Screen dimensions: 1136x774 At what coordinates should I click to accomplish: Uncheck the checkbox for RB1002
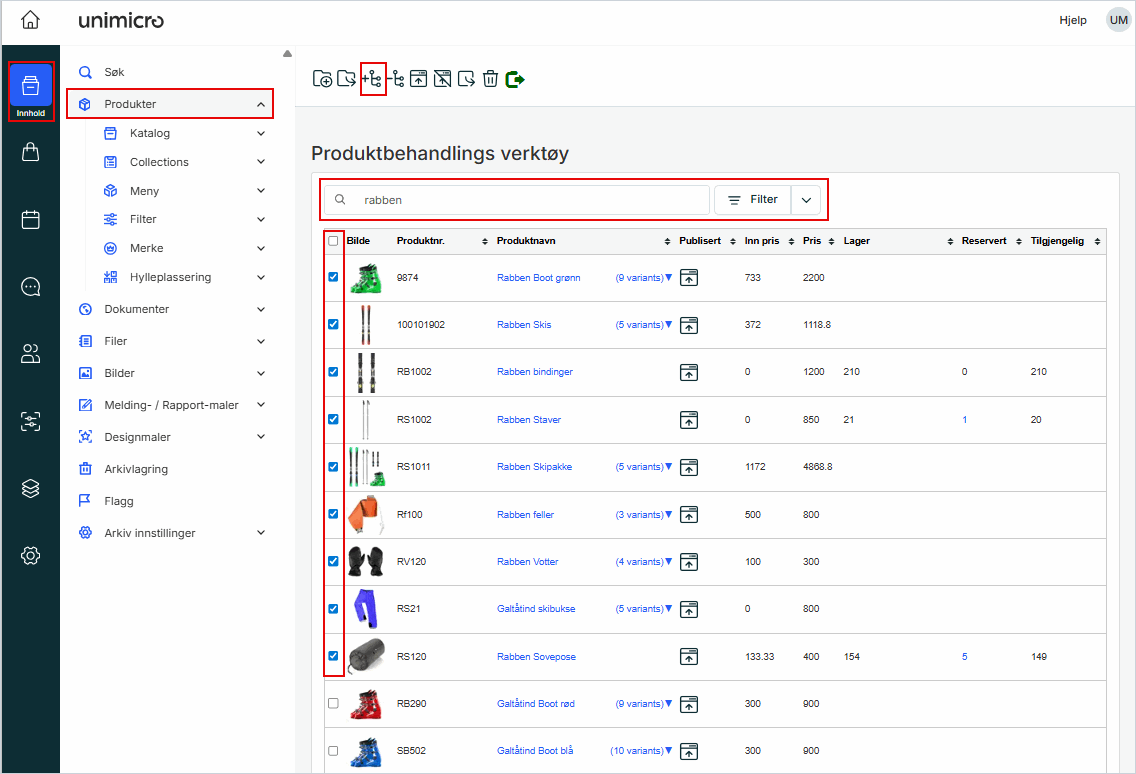click(x=333, y=372)
